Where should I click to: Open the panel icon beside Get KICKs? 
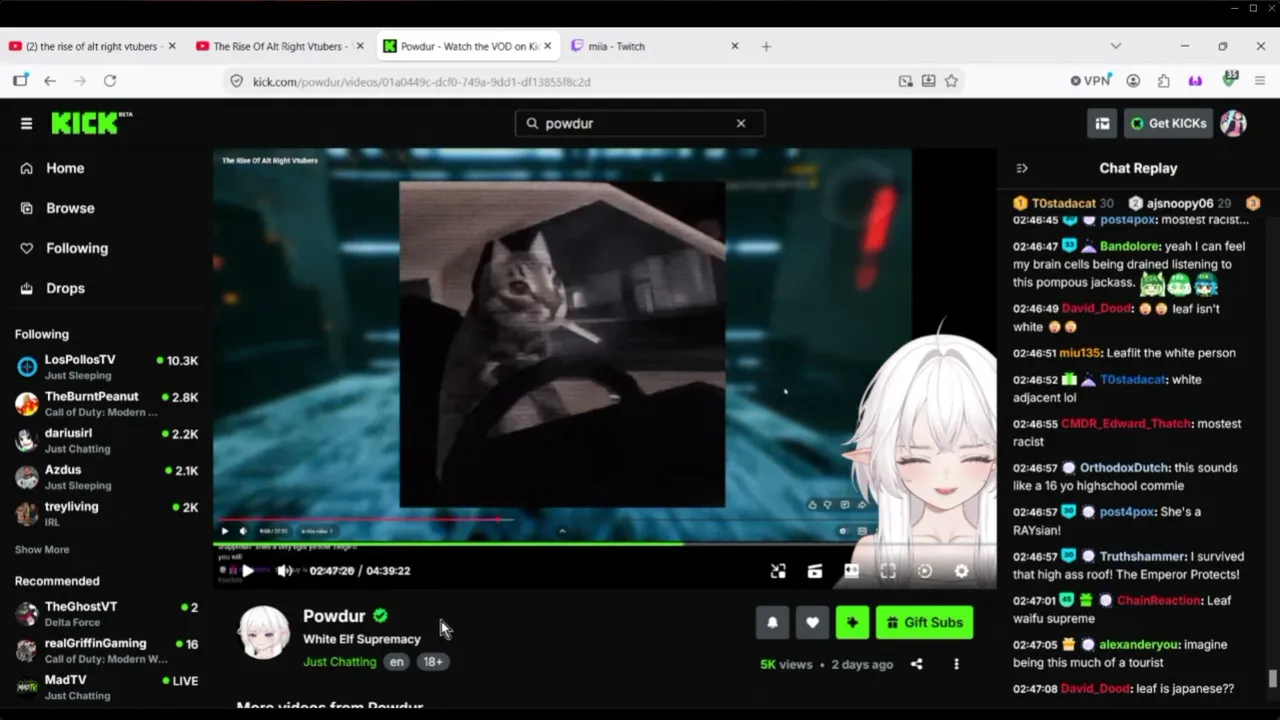[1102, 123]
